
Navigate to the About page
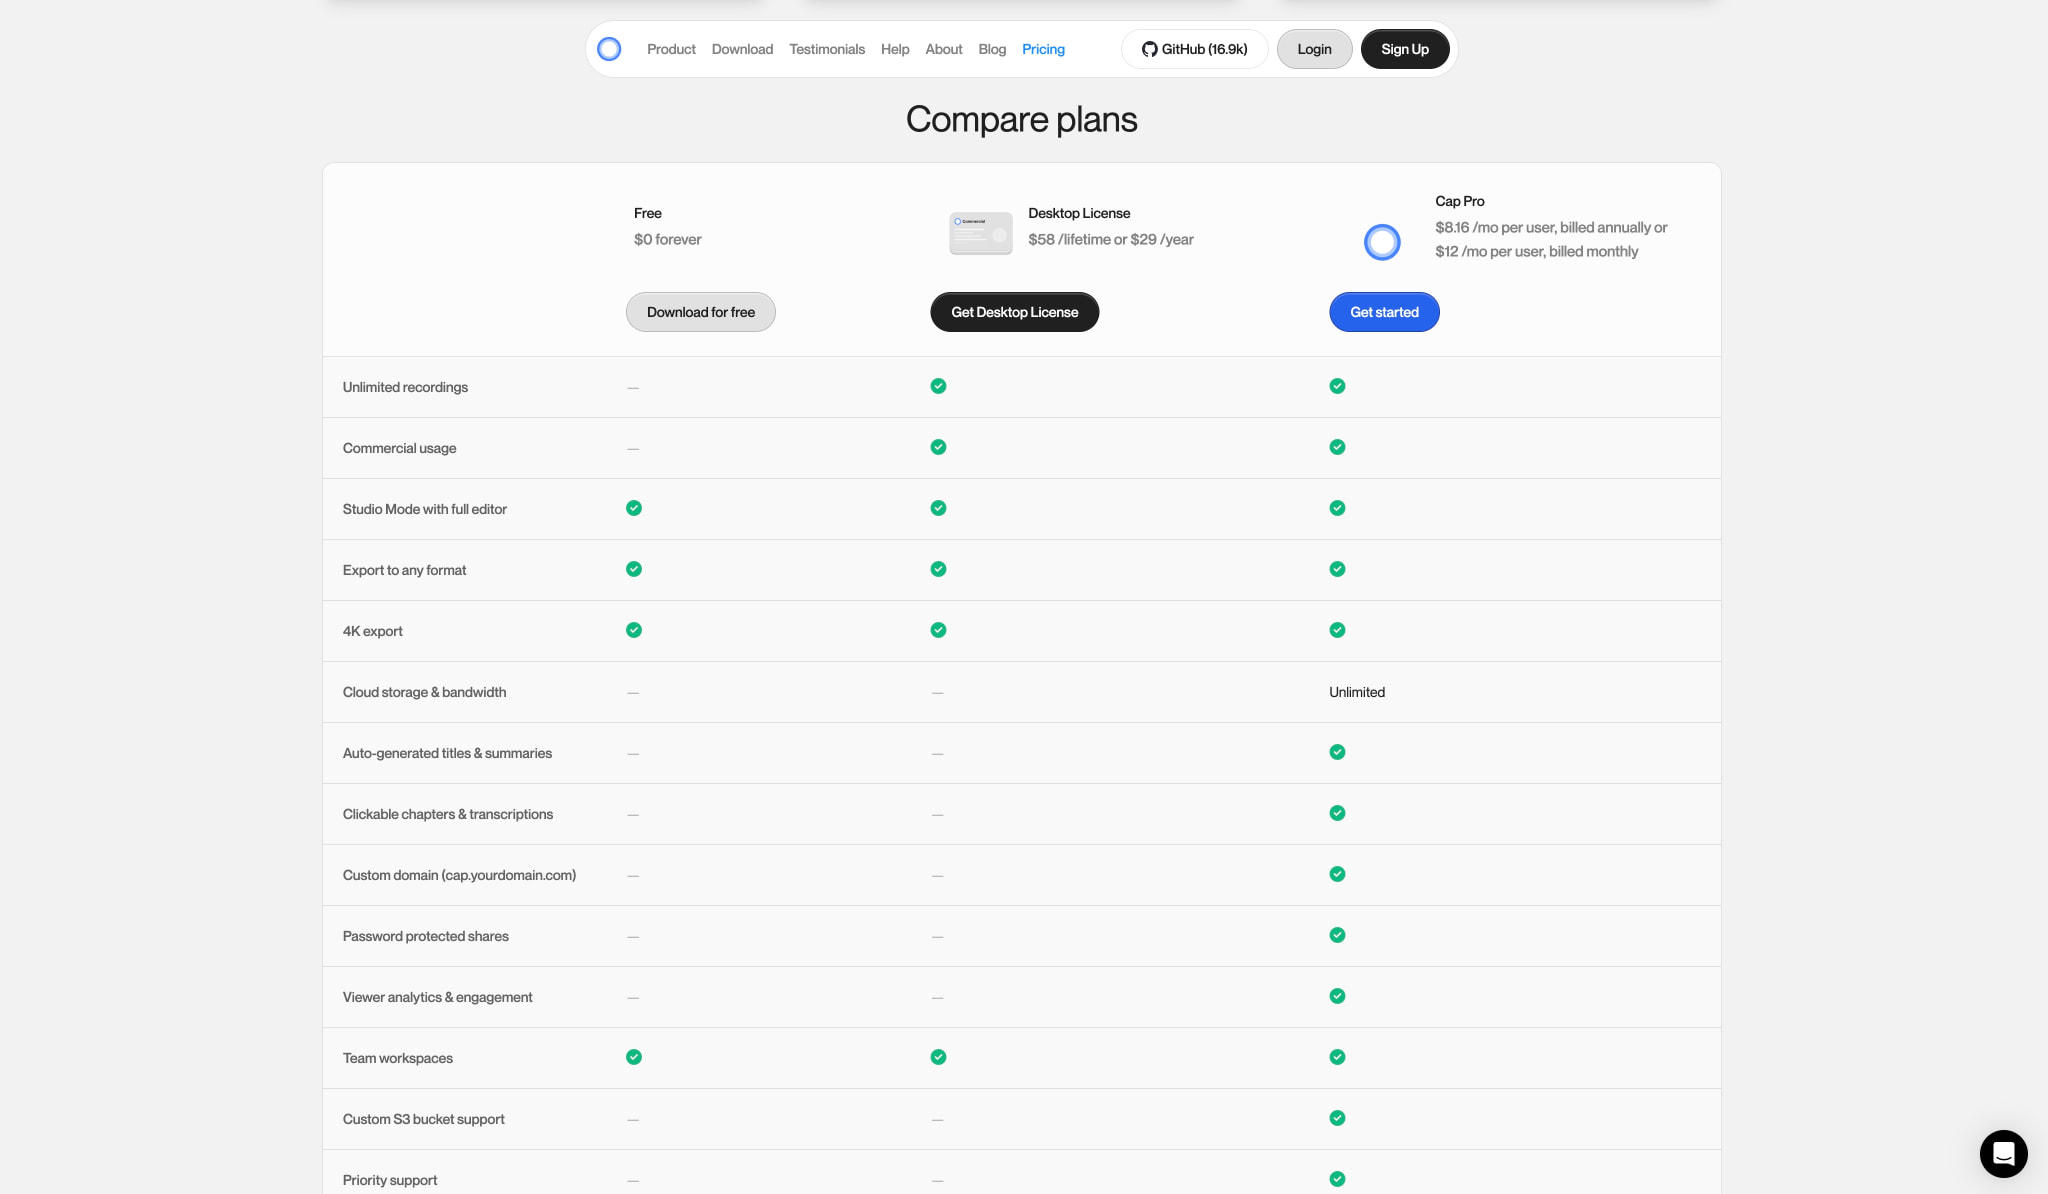coord(944,49)
